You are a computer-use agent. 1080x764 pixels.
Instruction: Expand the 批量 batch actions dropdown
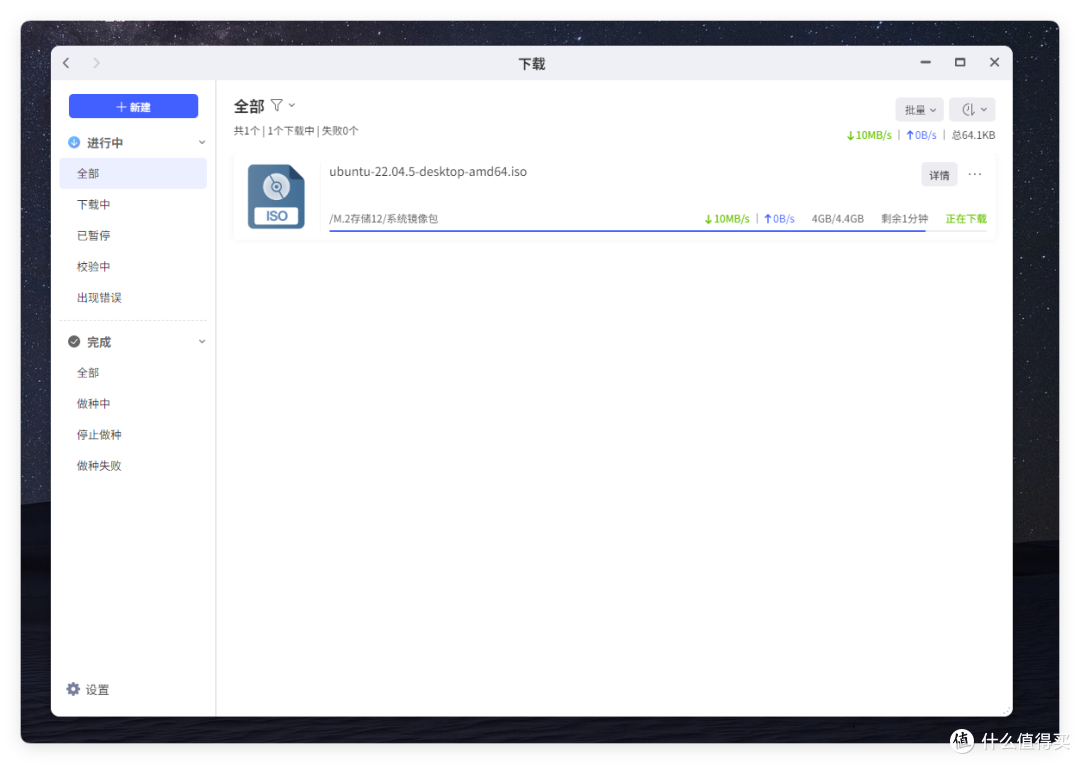click(918, 109)
